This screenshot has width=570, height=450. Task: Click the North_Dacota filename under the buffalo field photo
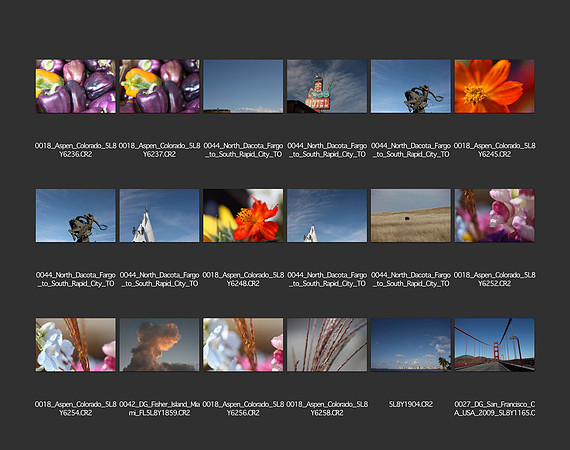click(411, 279)
